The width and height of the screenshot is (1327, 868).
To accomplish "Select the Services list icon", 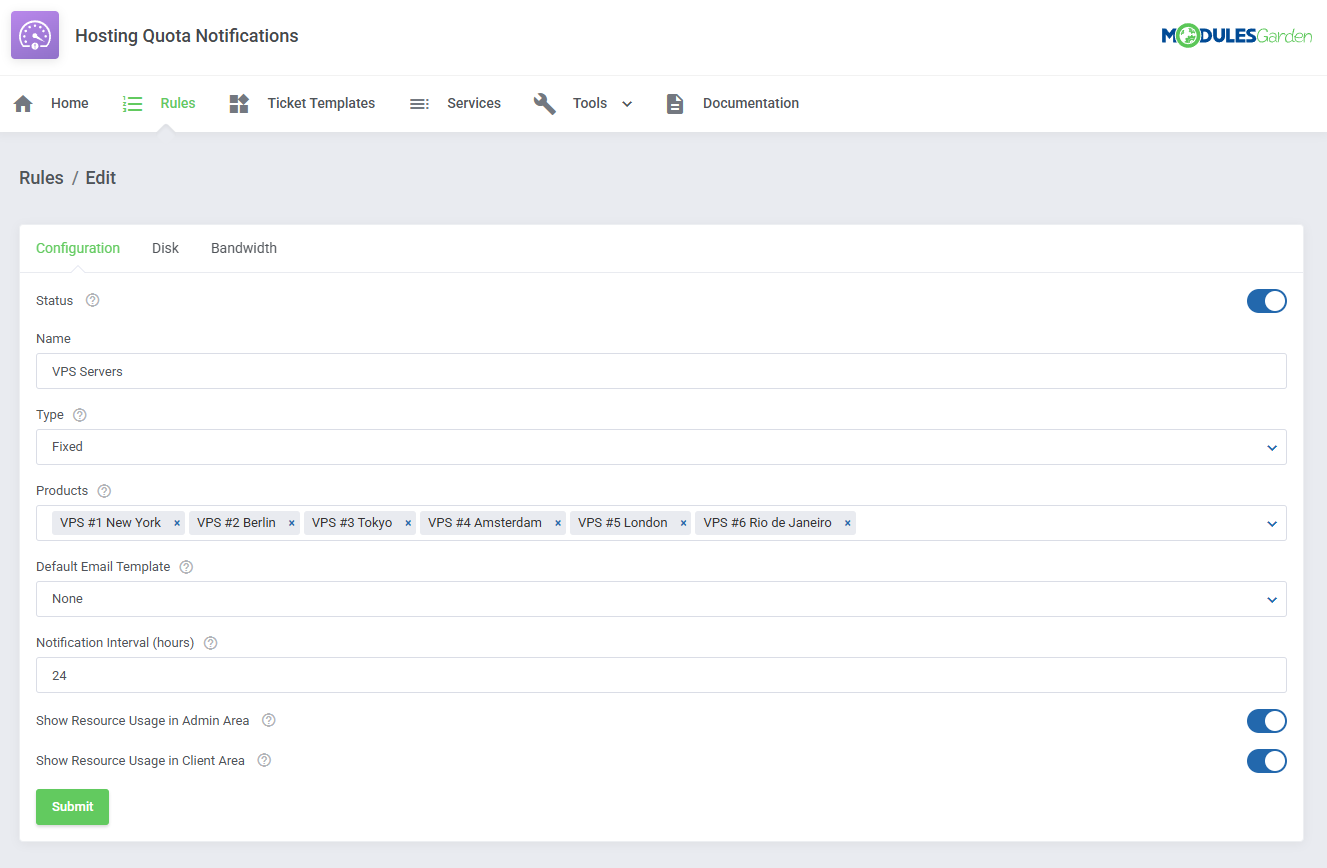I will coord(419,102).
